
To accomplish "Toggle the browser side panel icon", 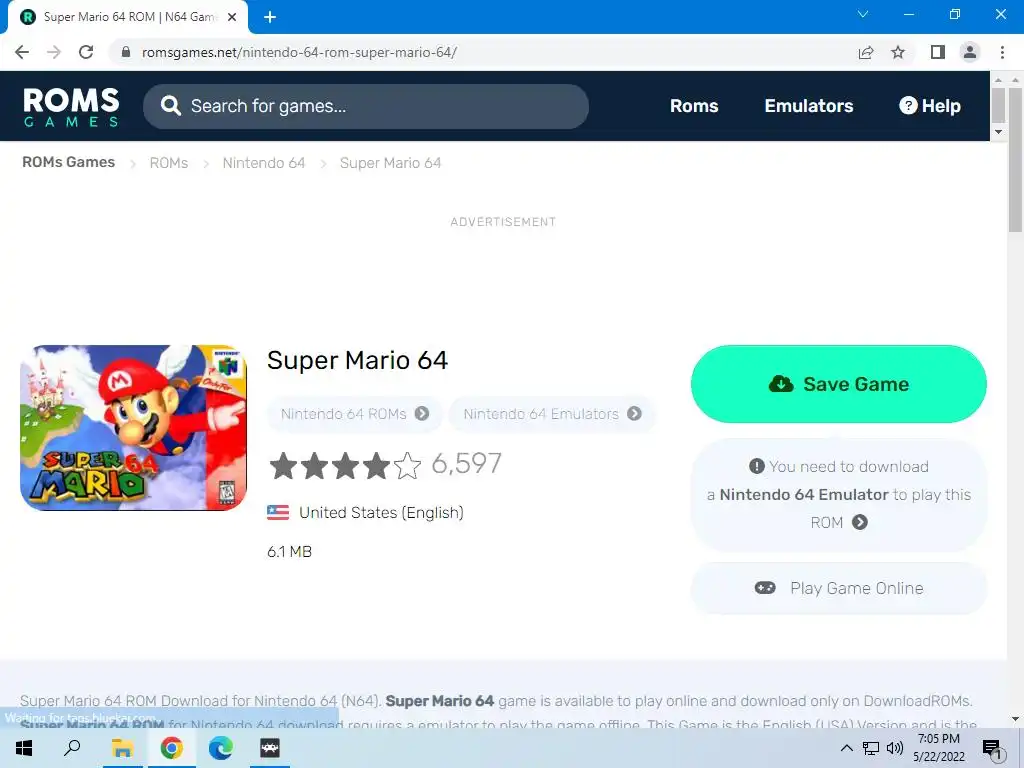I will [938, 52].
